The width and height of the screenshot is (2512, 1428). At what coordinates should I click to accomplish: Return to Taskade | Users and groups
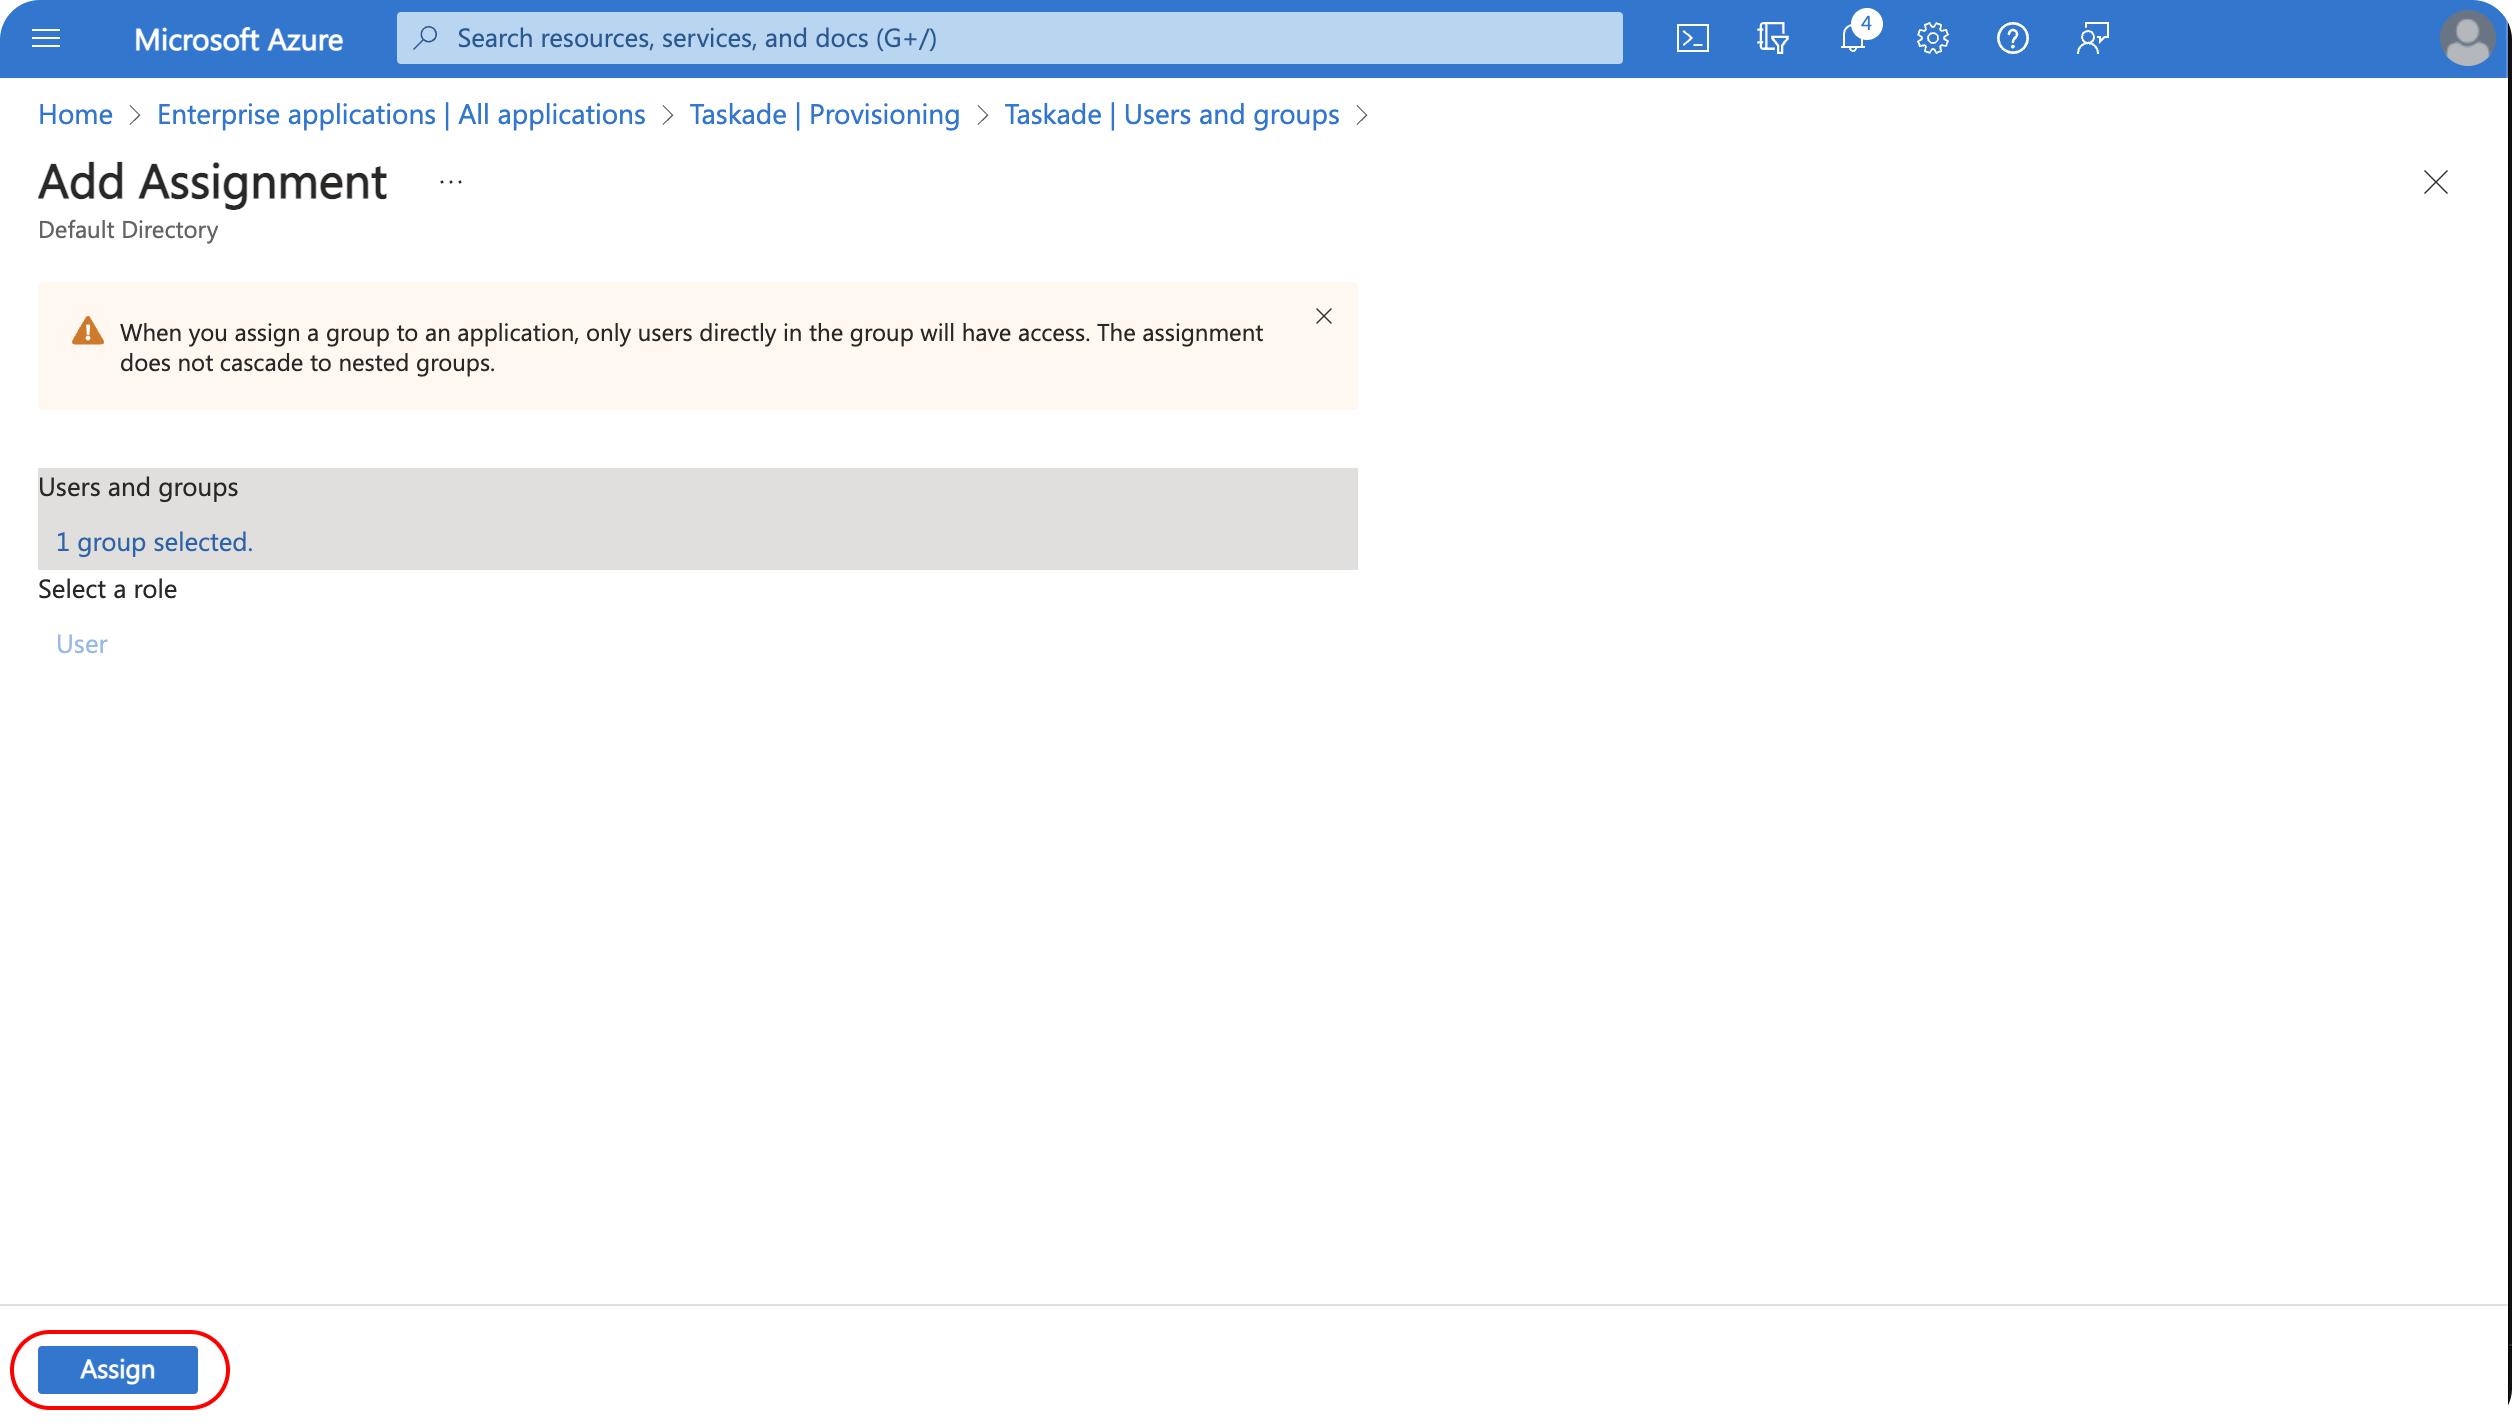tap(1171, 115)
